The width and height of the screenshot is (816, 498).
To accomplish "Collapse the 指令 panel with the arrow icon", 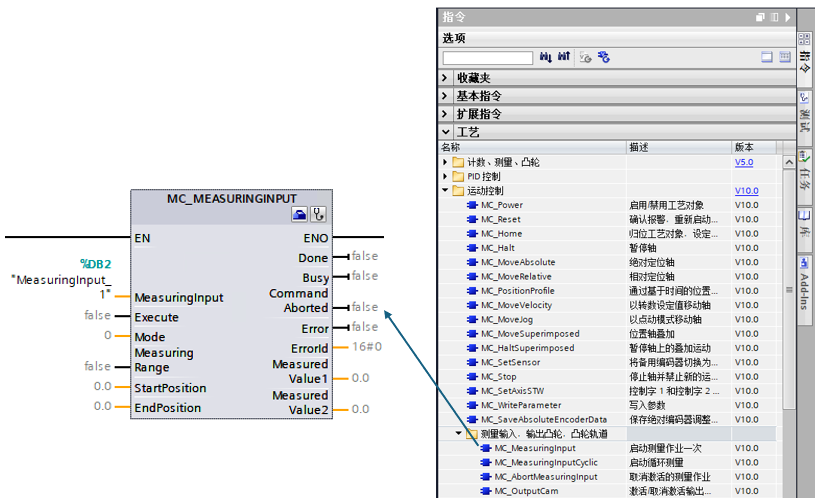I will coord(787,17).
